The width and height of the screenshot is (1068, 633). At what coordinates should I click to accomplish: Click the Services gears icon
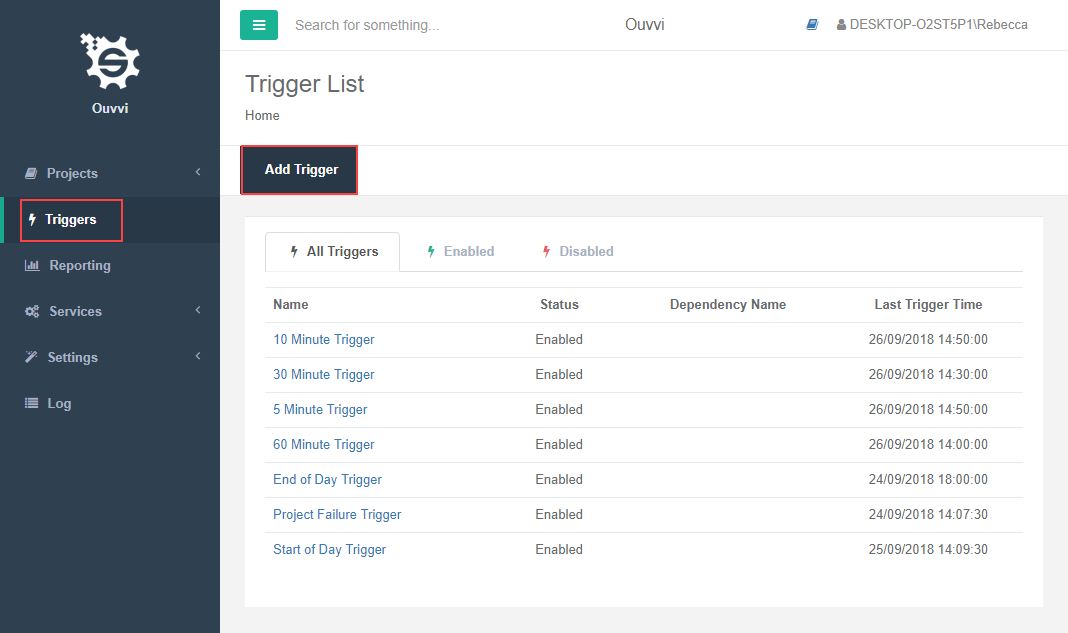click(32, 311)
